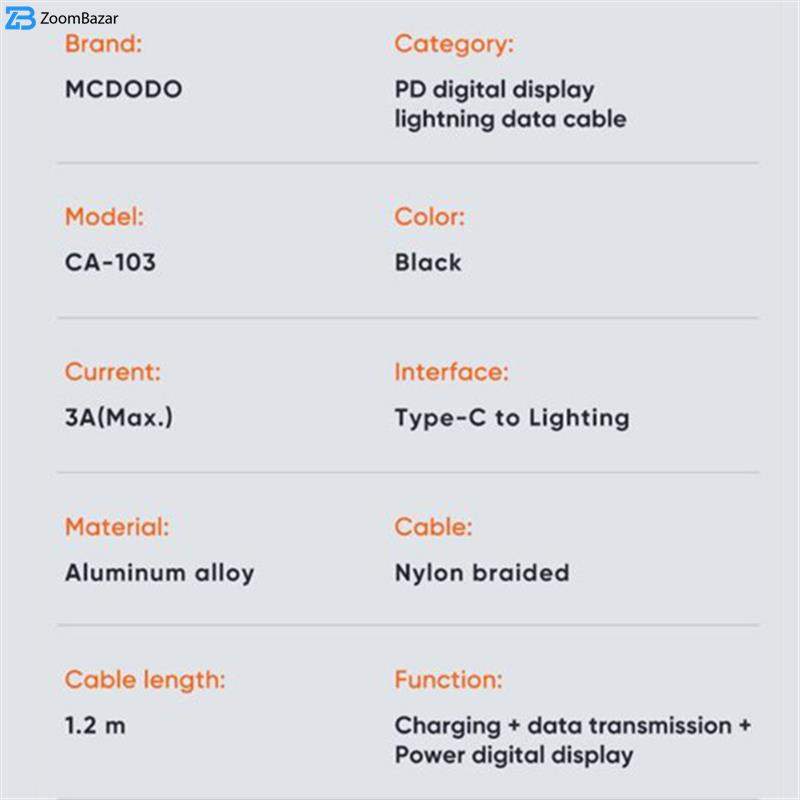This screenshot has width=800, height=800.
Task: Select the CA-103 model number
Action: (110, 263)
